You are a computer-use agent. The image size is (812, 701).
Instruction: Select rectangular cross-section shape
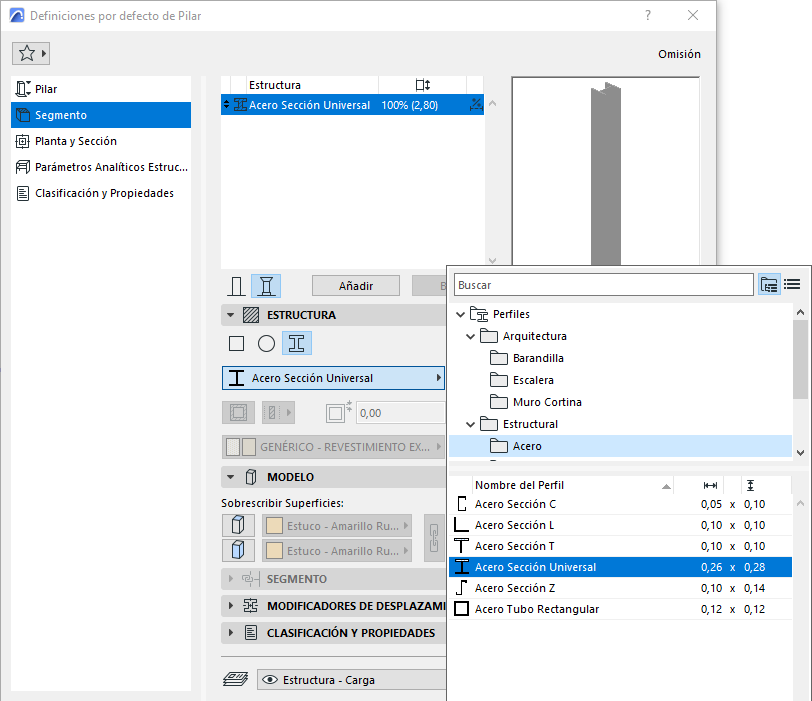point(237,343)
